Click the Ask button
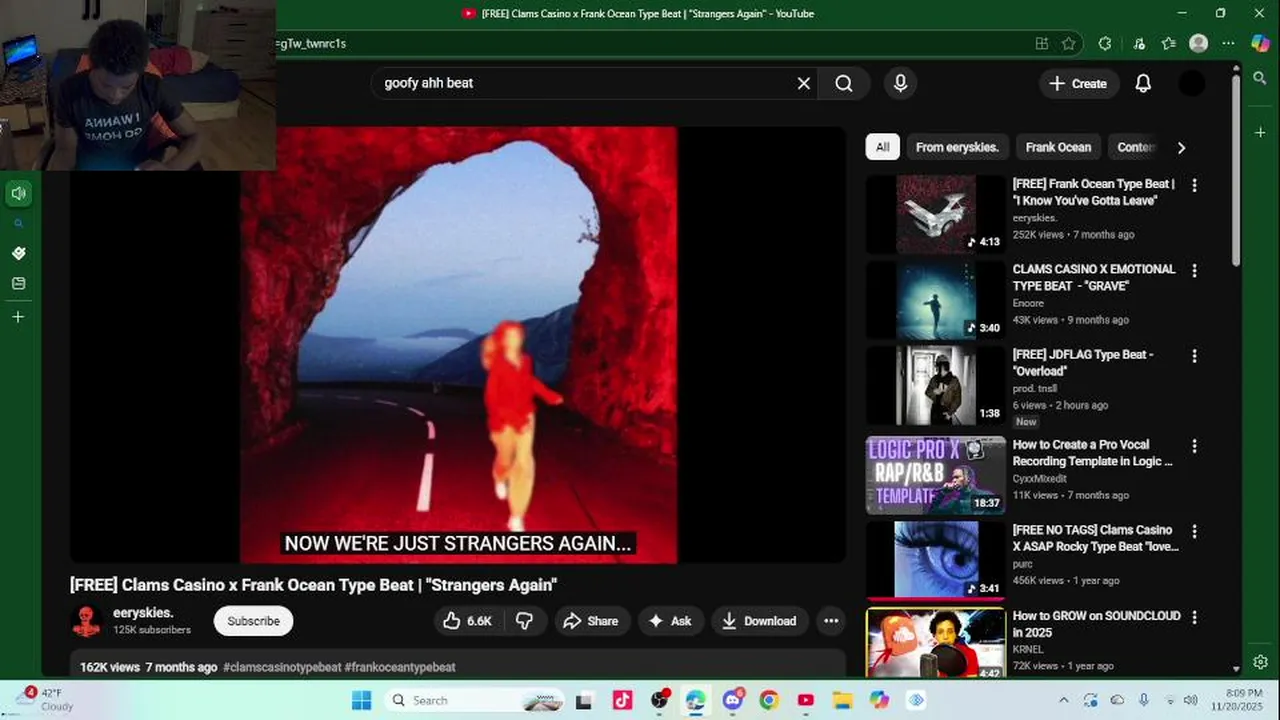This screenshot has width=1280, height=720. (670, 621)
